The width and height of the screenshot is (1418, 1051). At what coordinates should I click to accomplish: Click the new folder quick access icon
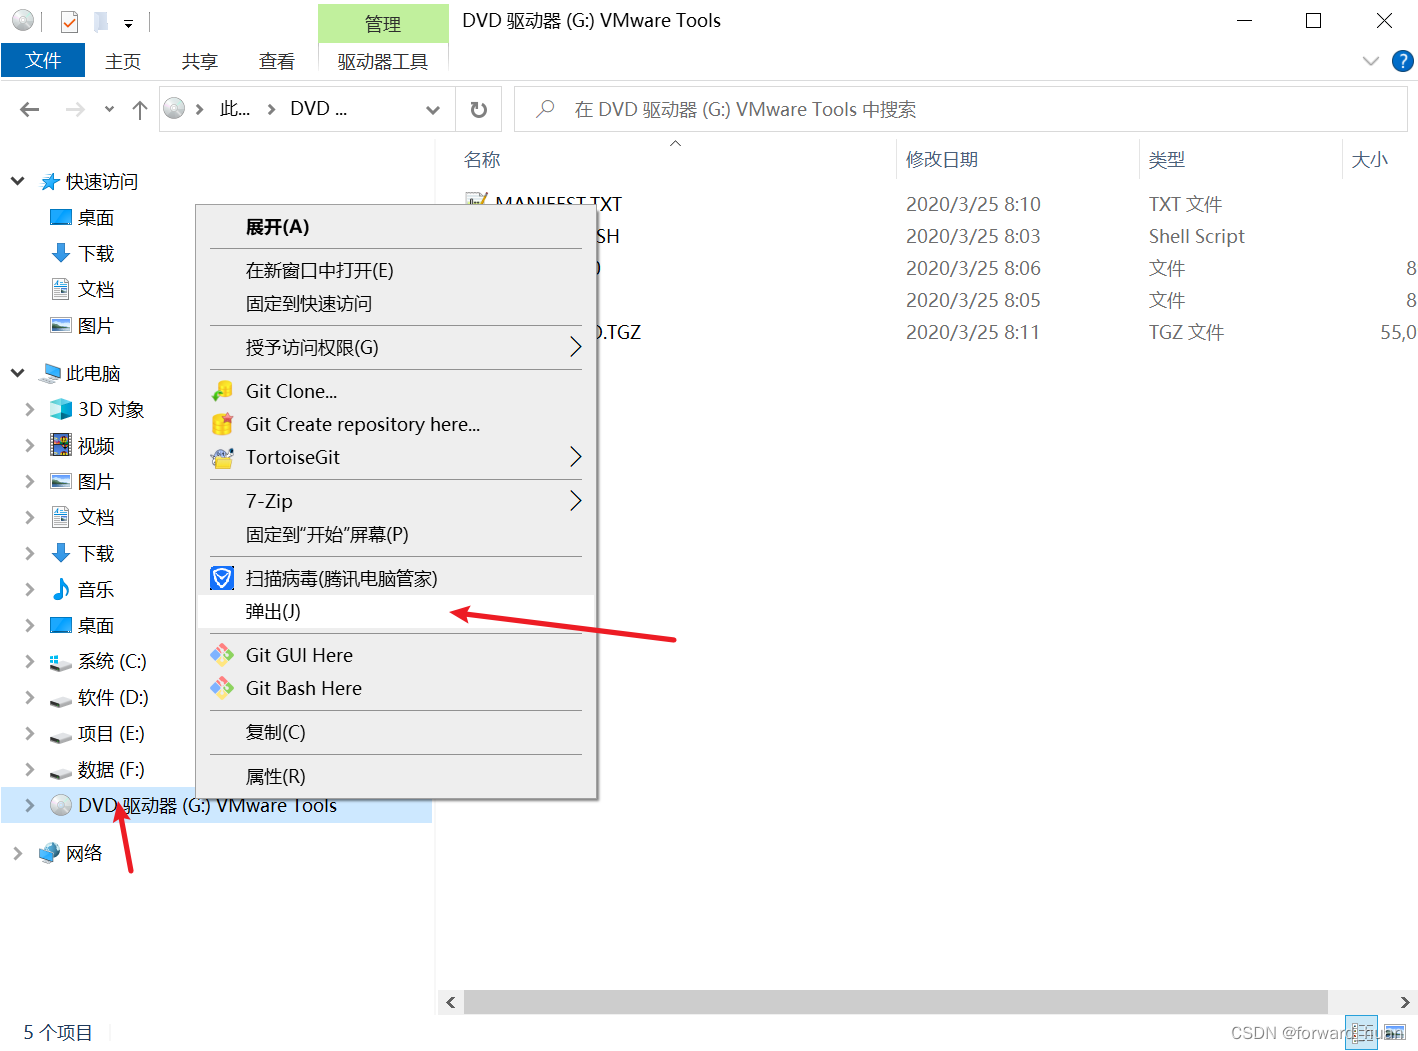100,21
